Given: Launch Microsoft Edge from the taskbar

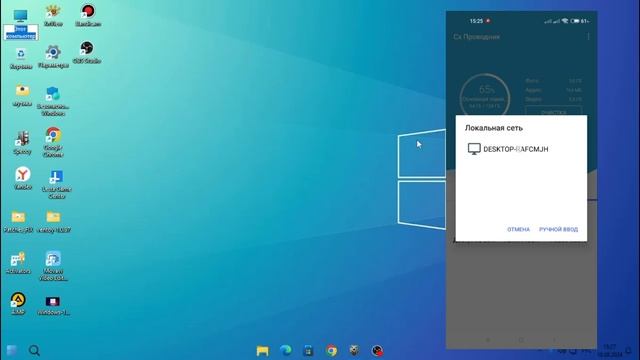Looking at the screenshot, I should [x=286, y=350].
